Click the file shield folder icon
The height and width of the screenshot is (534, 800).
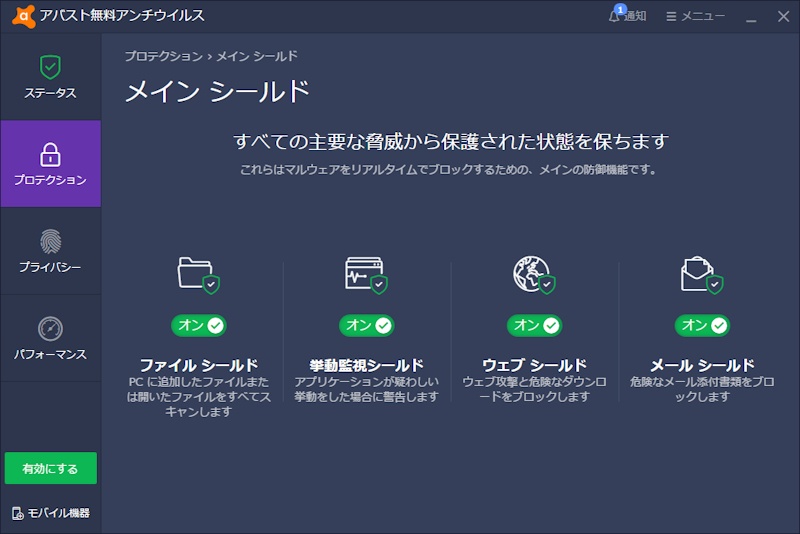pyautogui.click(x=198, y=275)
